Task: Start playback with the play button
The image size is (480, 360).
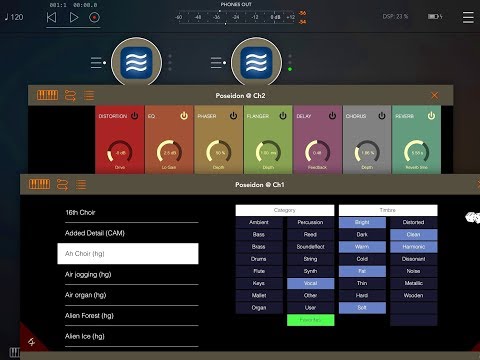Action: 74,17
